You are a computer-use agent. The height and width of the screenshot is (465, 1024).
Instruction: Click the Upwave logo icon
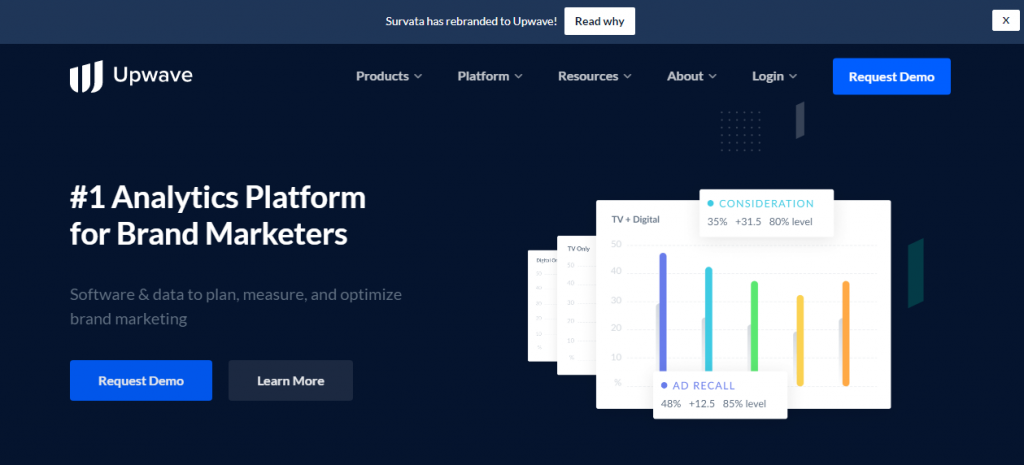[x=86, y=76]
